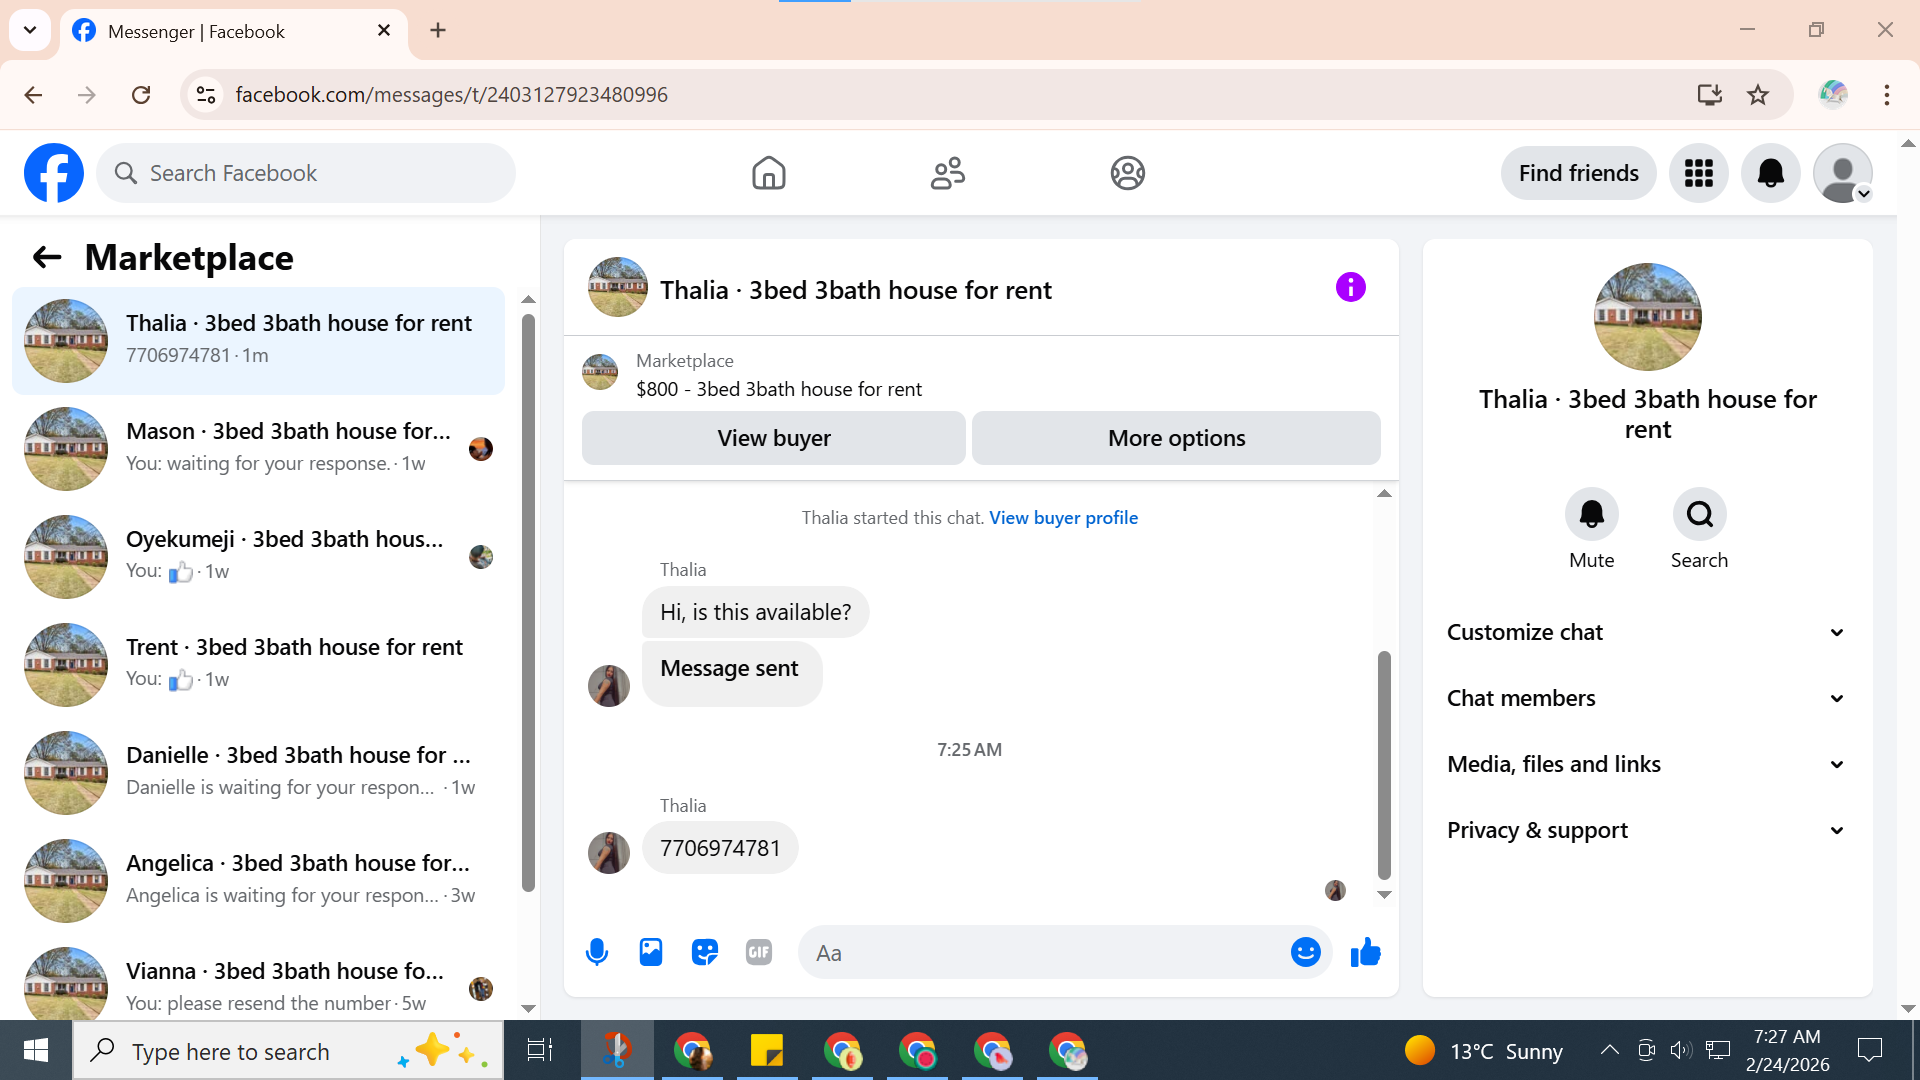Attach a photo with the image icon

pyautogui.click(x=651, y=952)
